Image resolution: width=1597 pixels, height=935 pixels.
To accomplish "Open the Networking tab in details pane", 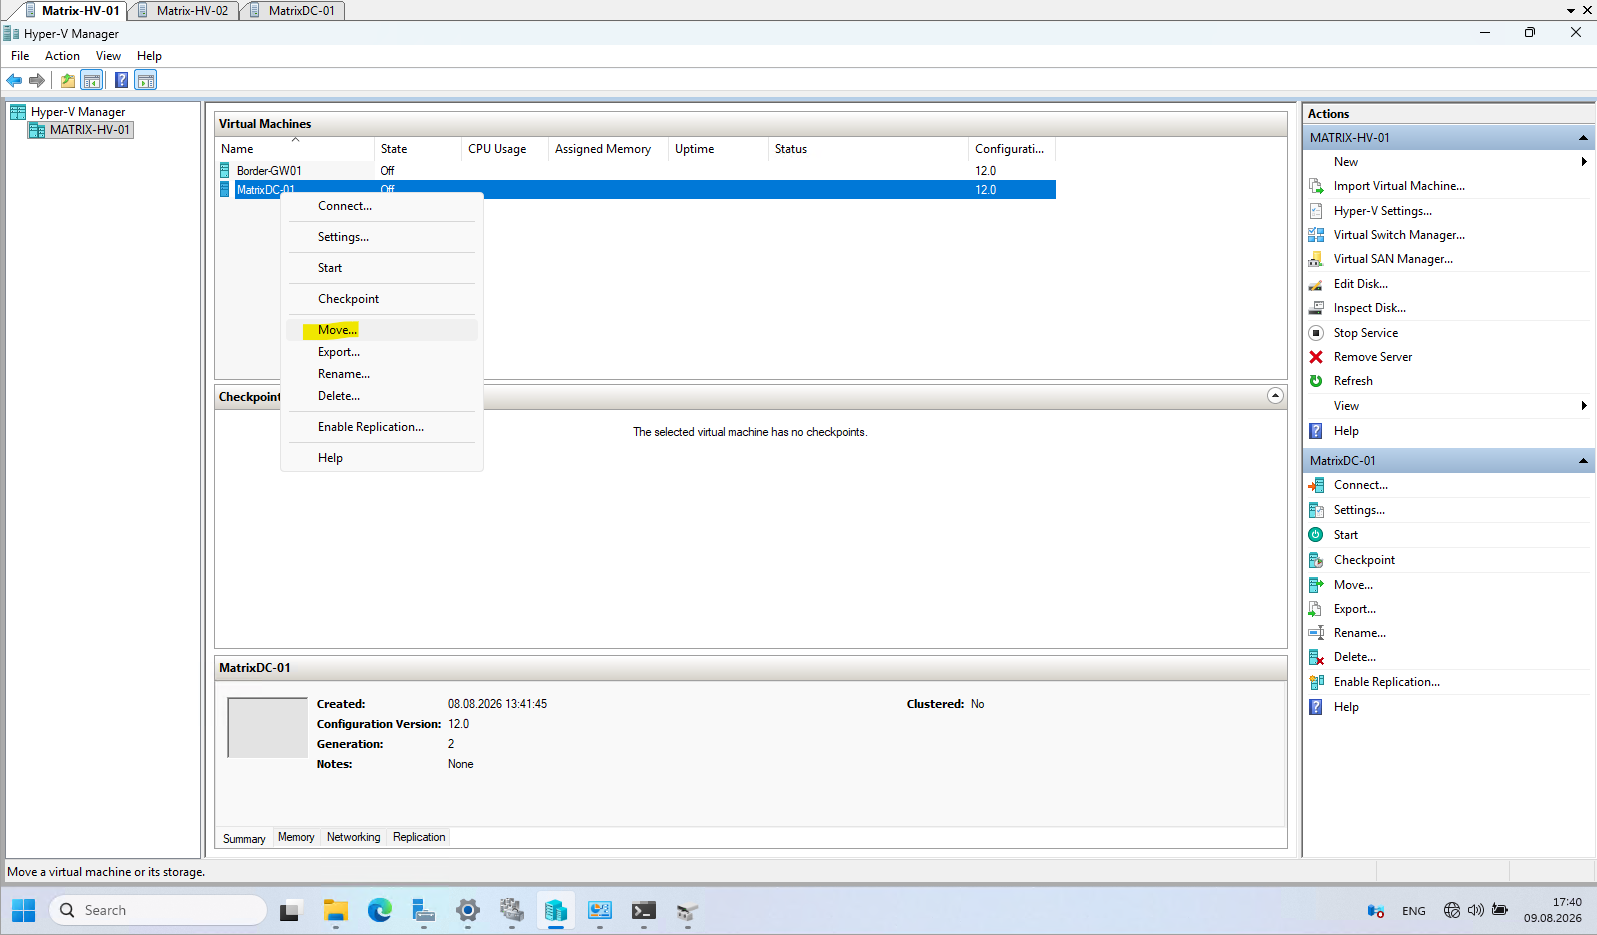I will [354, 838].
